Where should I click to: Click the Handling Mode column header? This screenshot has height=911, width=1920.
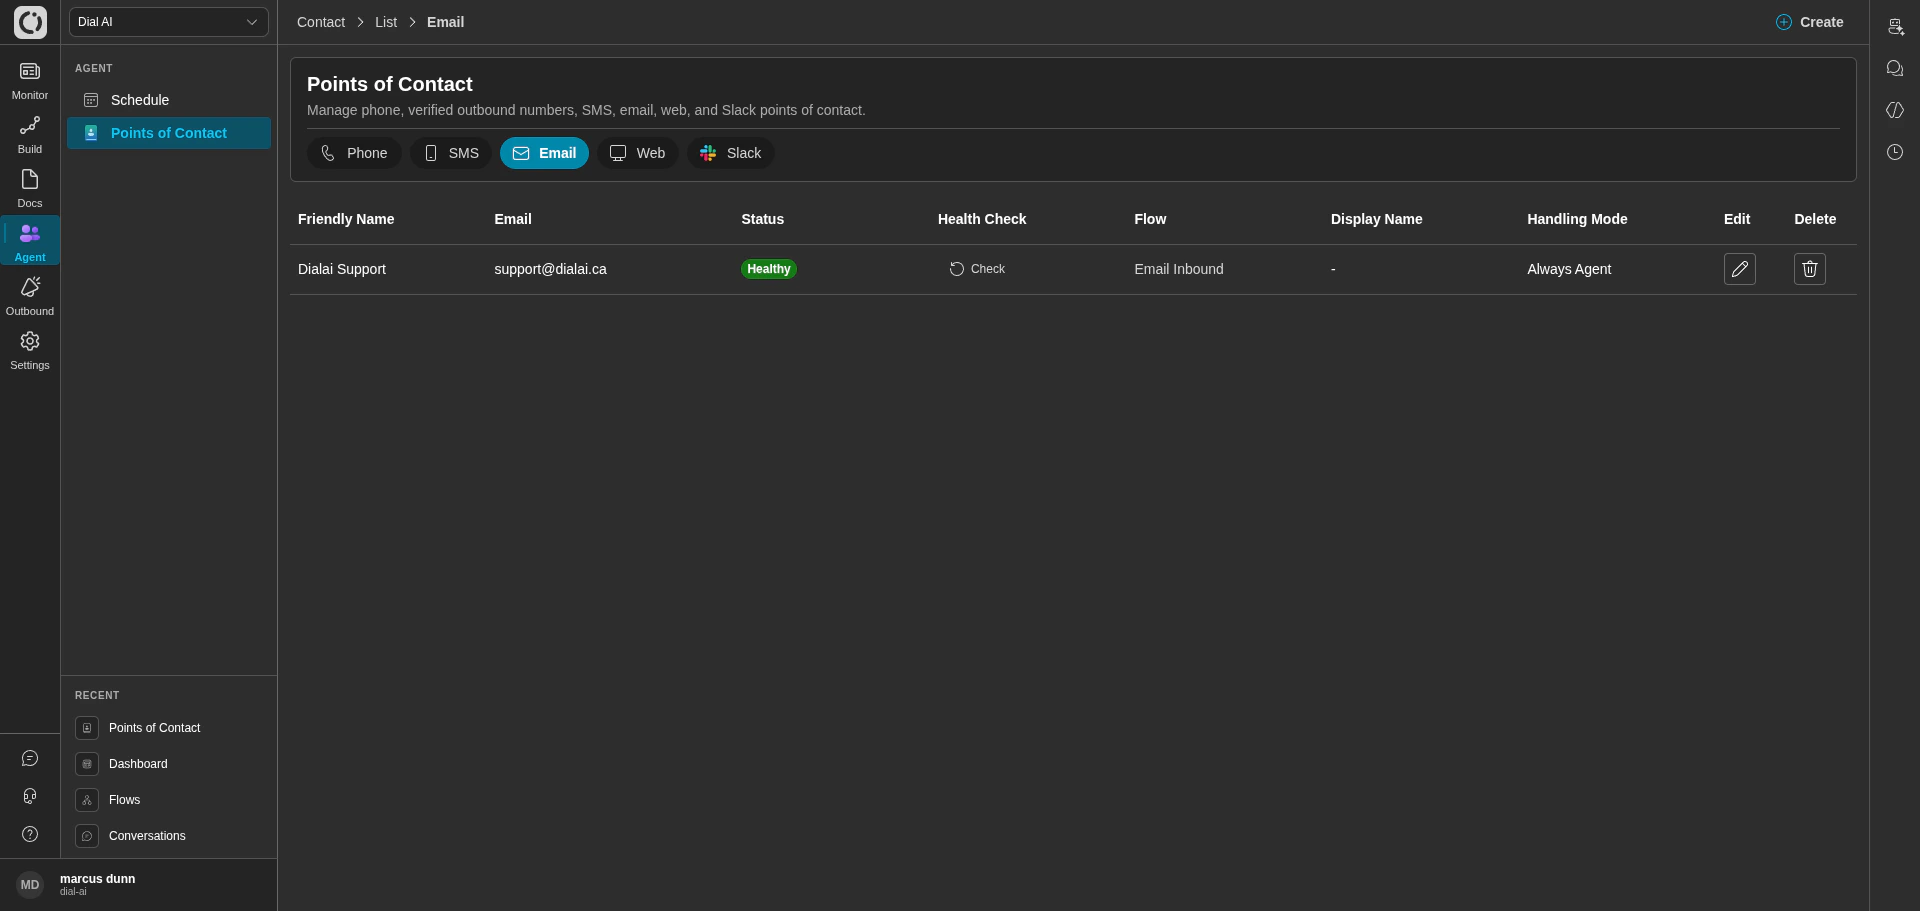(1577, 219)
